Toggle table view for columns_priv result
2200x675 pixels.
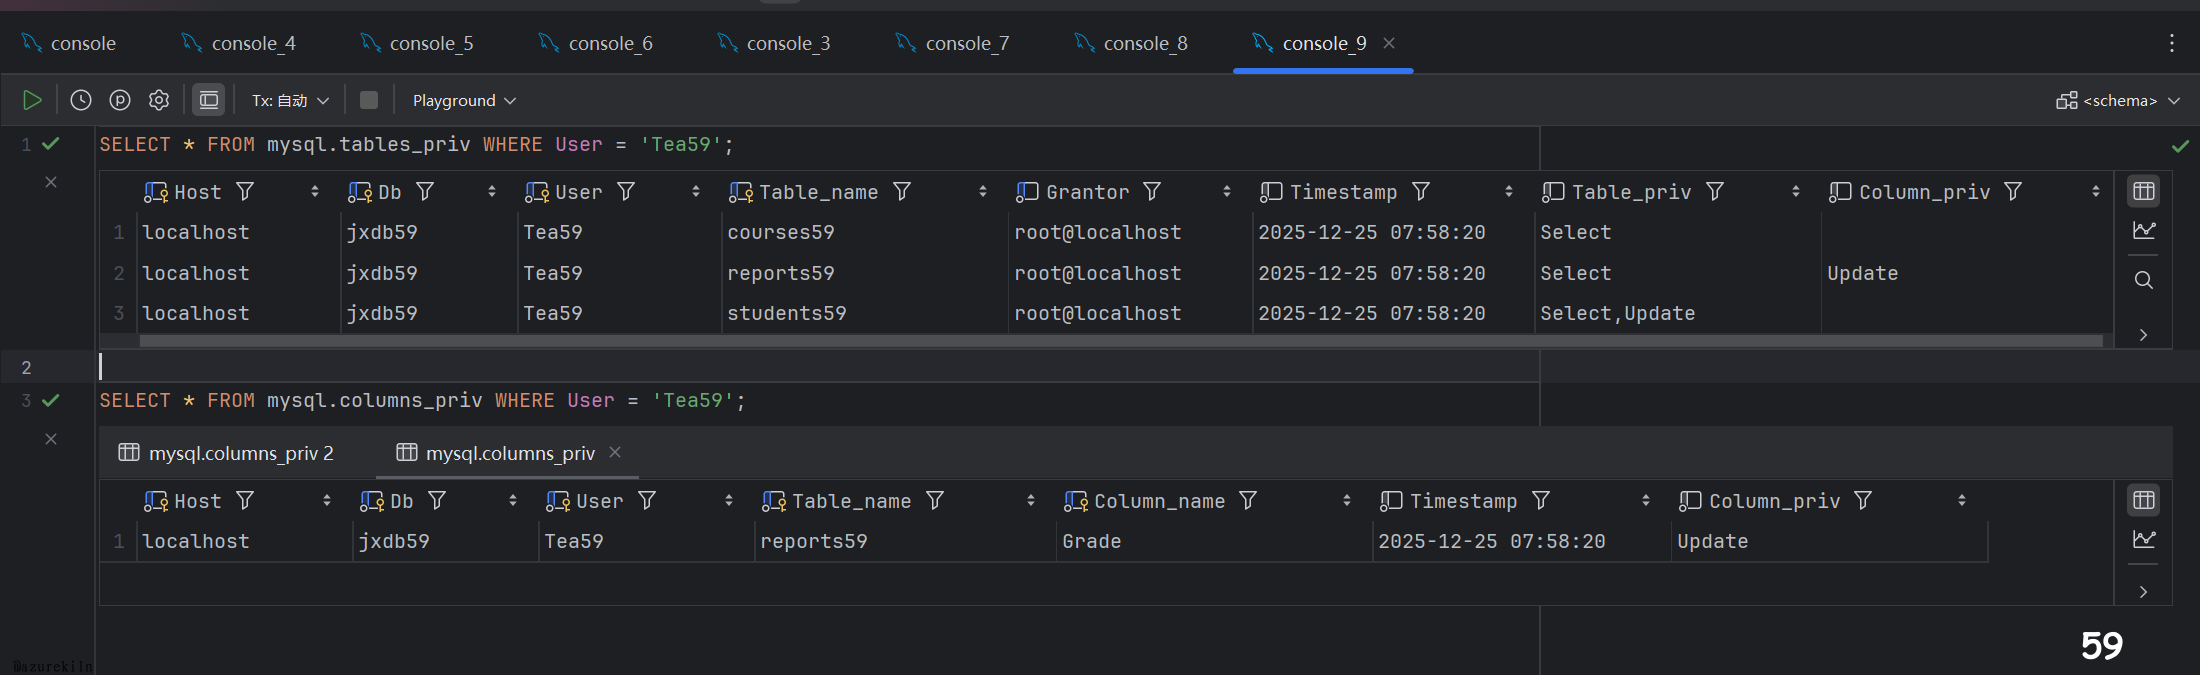click(x=2143, y=500)
